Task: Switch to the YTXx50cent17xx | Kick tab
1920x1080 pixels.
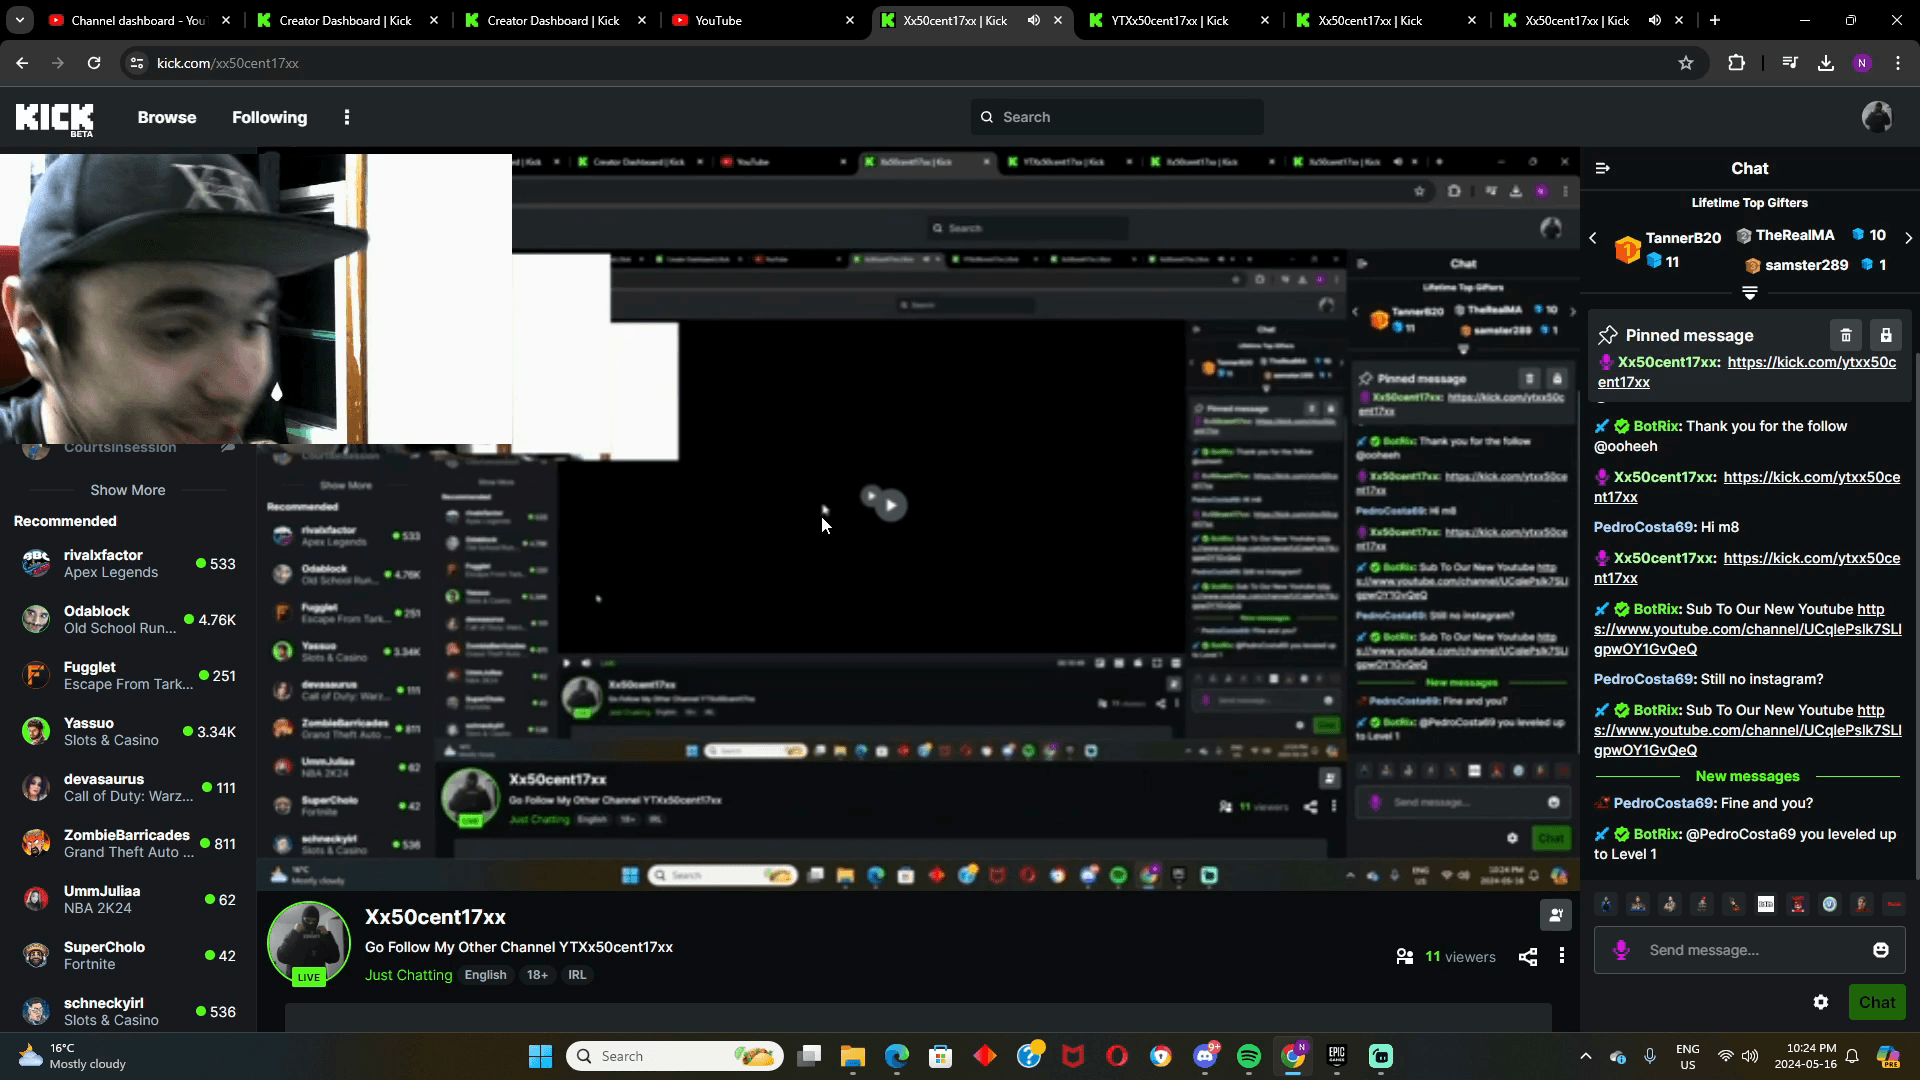Action: [x=1180, y=20]
